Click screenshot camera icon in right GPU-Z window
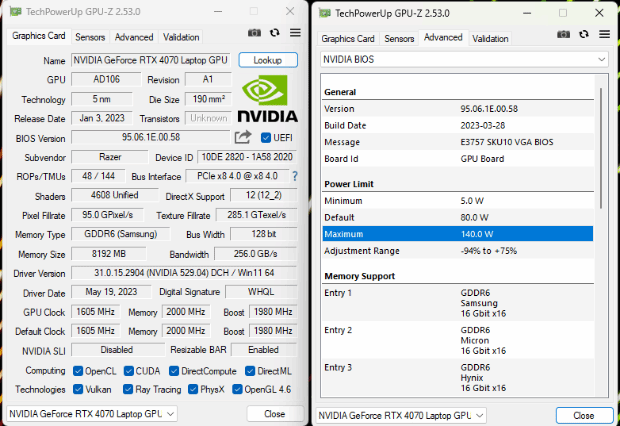This screenshot has width=620, height=426. (x=563, y=34)
